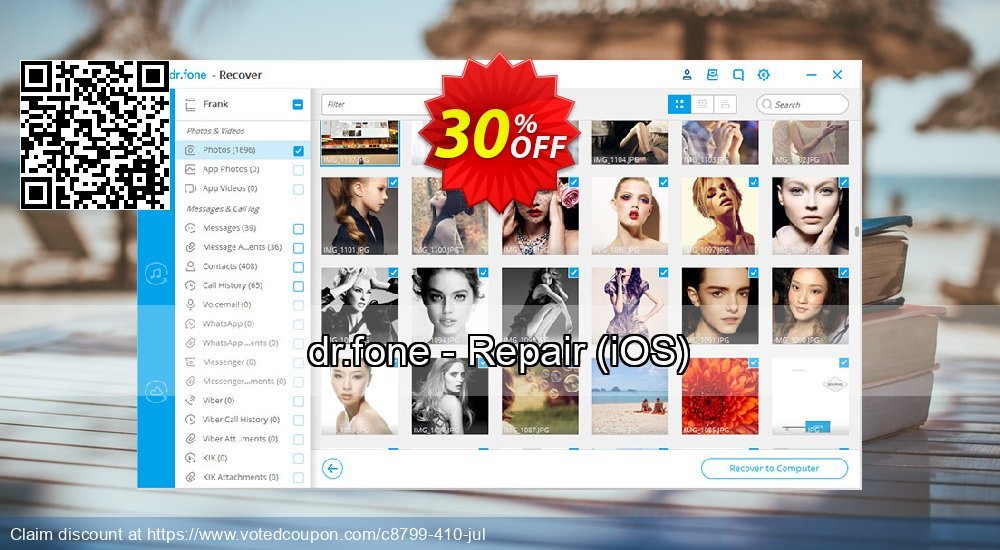Click the magnifier icon in Search box
This screenshot has height=550, width=1000.
coord(767,104)
